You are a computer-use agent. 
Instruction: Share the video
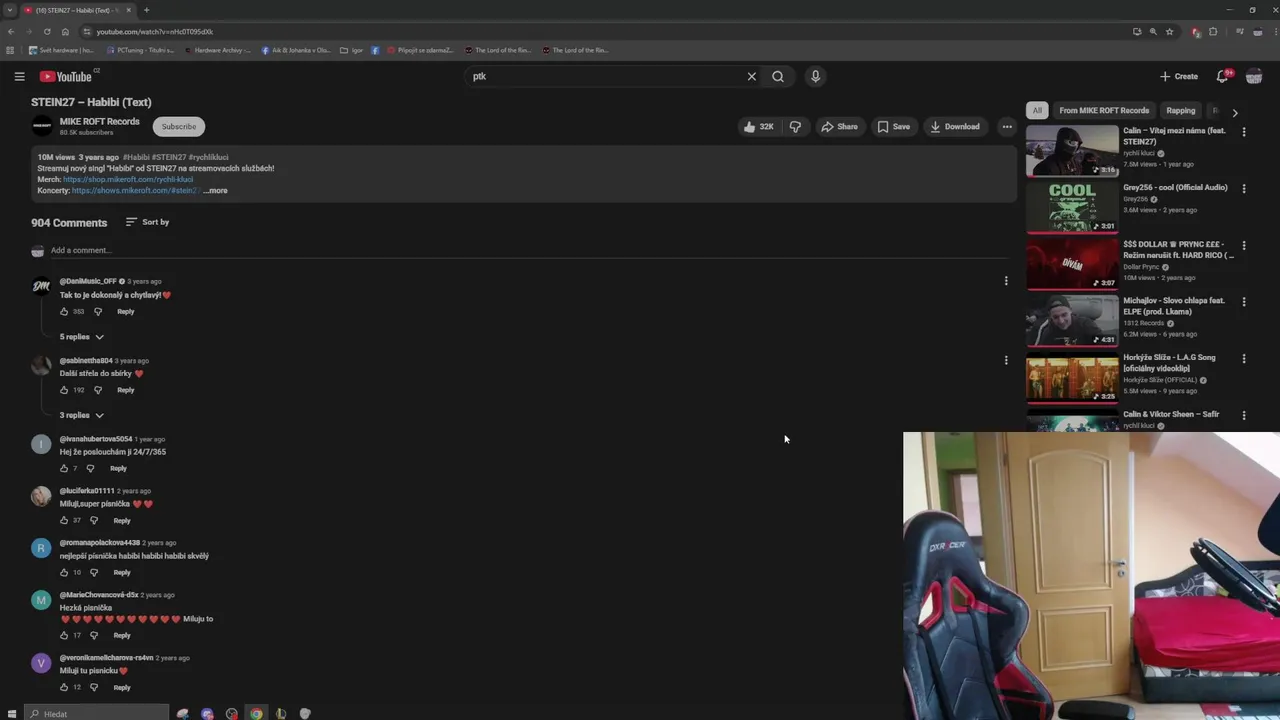(839, 127)
